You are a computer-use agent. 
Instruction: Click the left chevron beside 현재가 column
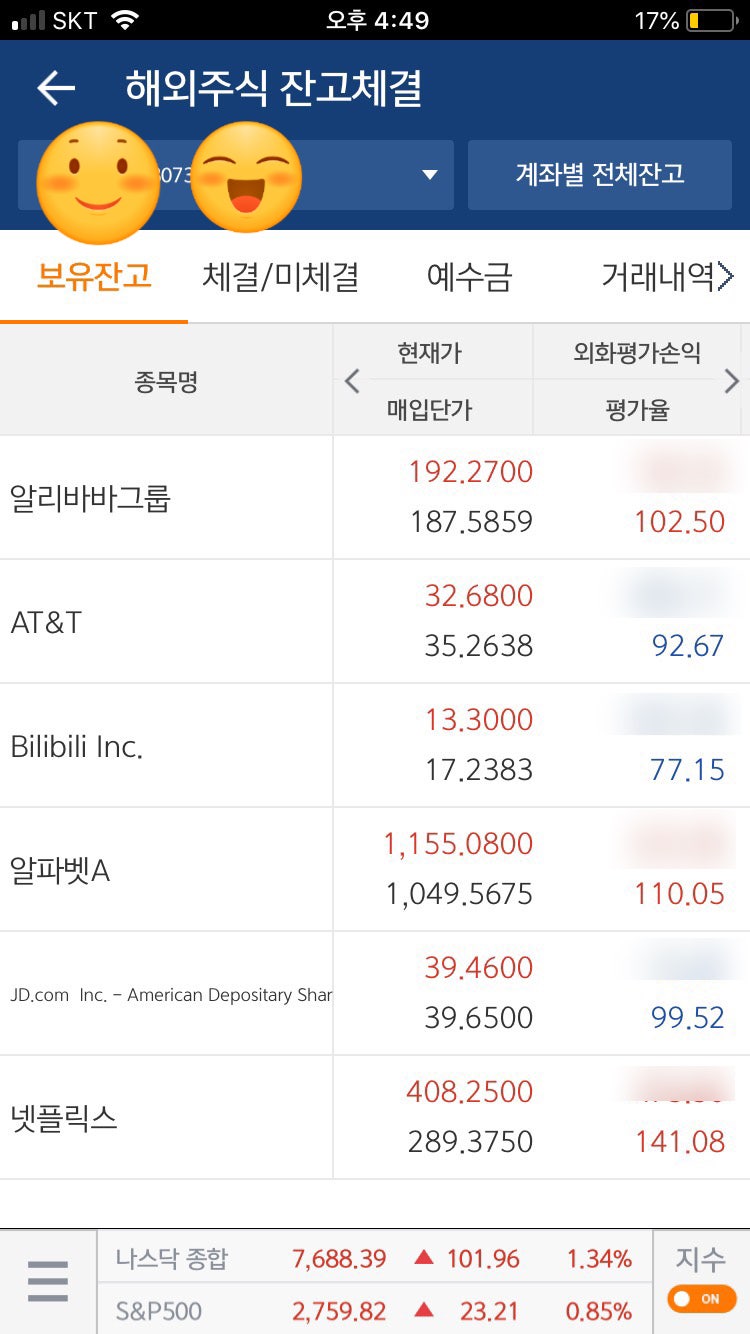point(352,381)
